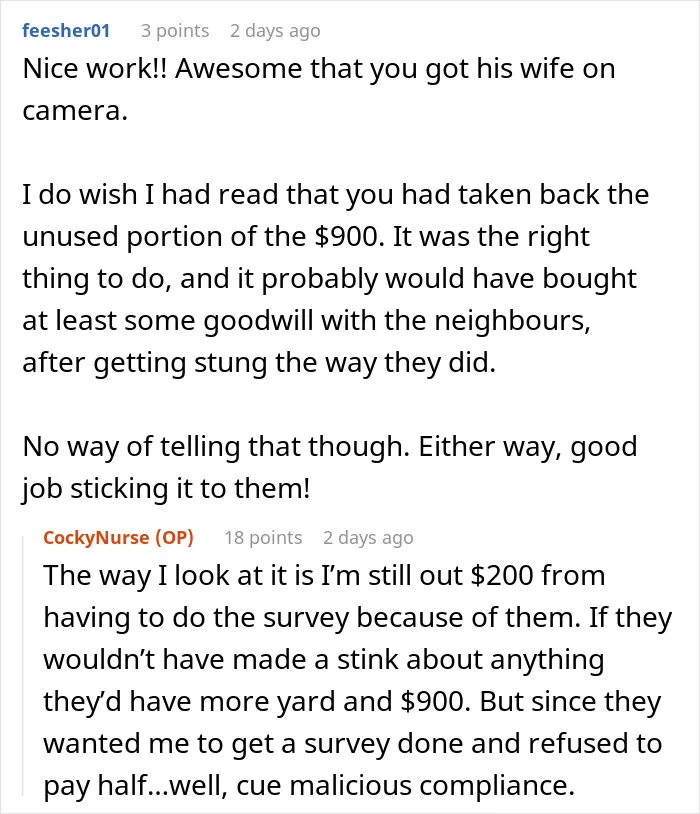Click the 3 points score label

(175, 31)
